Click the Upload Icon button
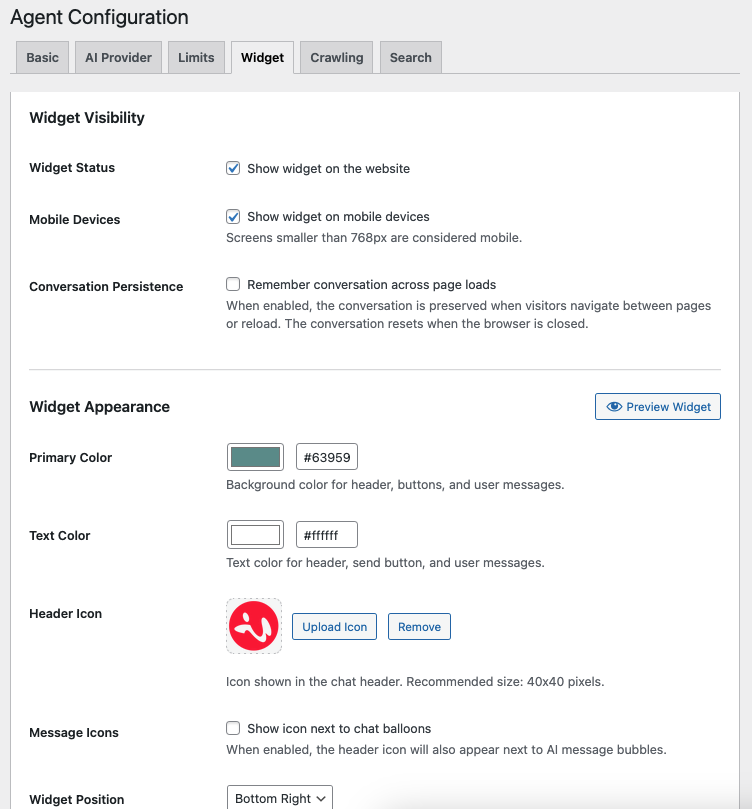 pos(334,625)
